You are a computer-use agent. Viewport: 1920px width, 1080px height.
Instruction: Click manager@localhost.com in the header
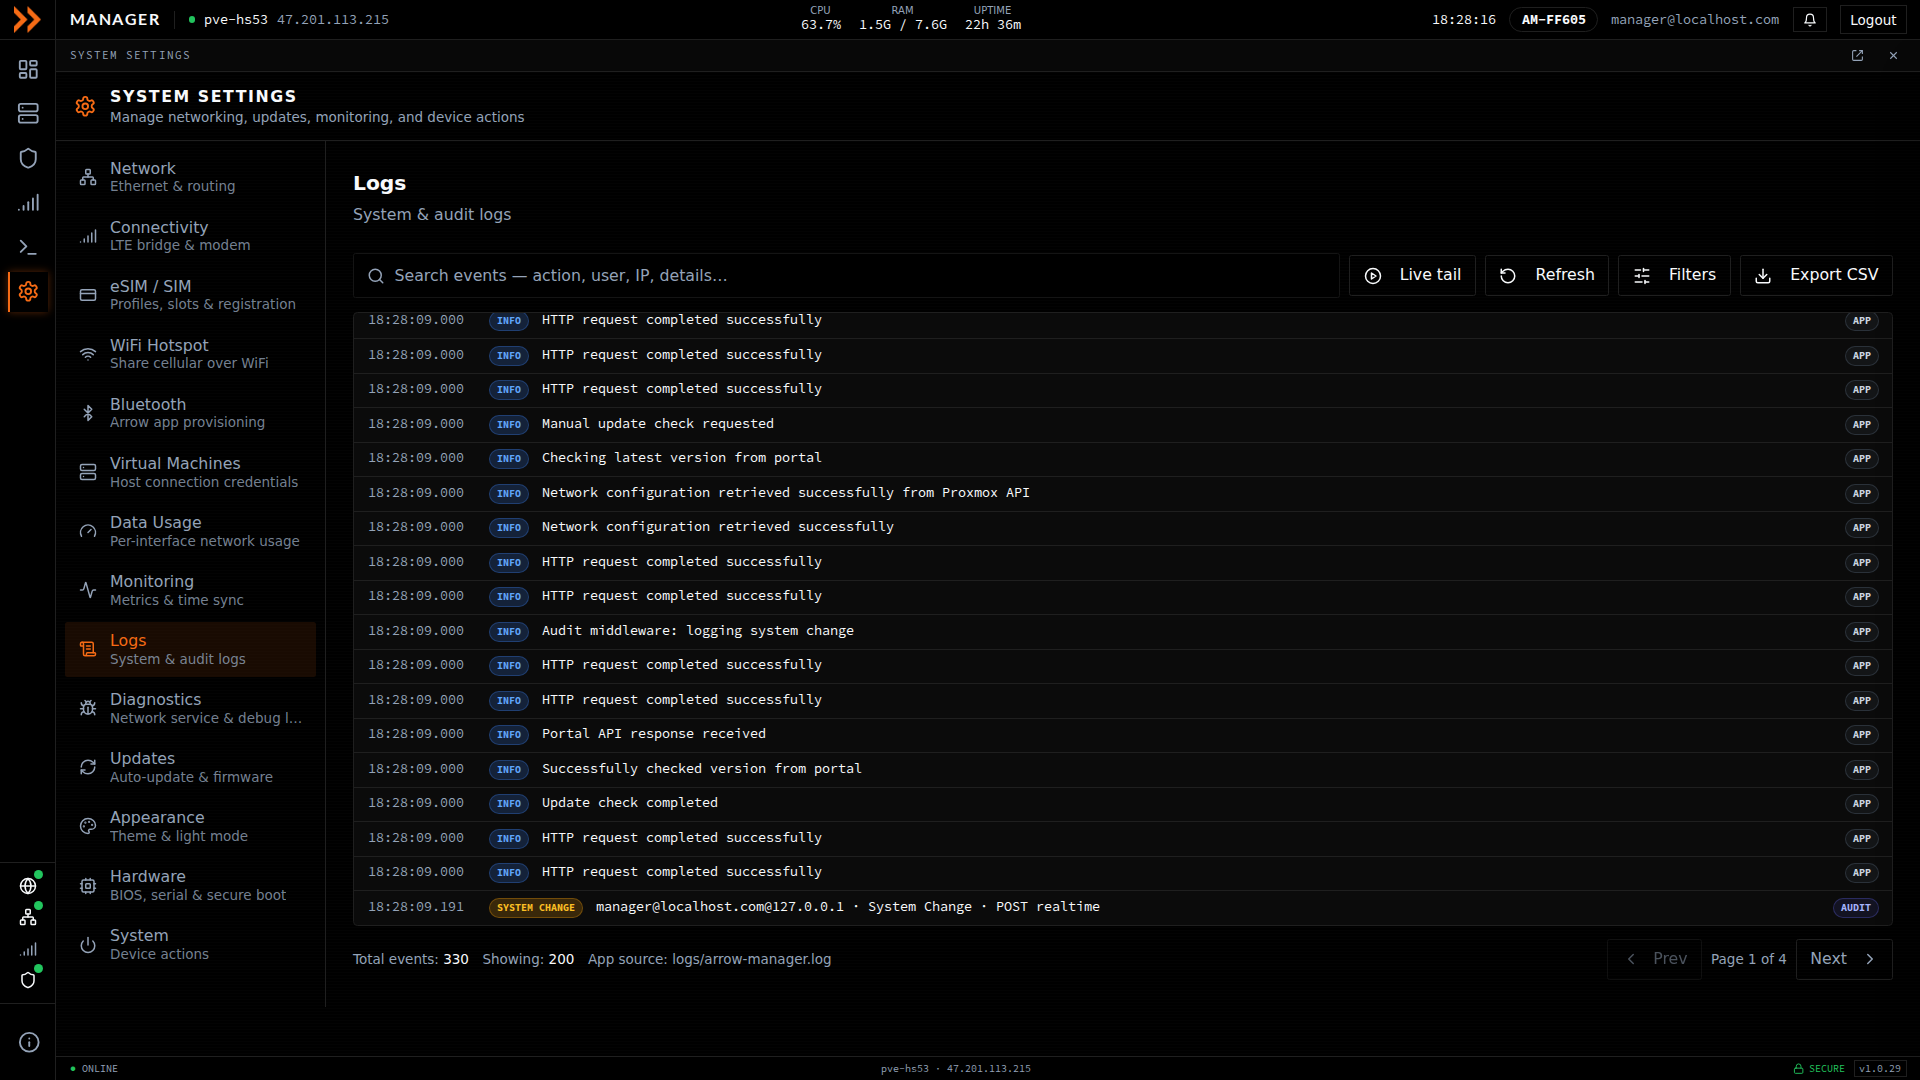1694,20
